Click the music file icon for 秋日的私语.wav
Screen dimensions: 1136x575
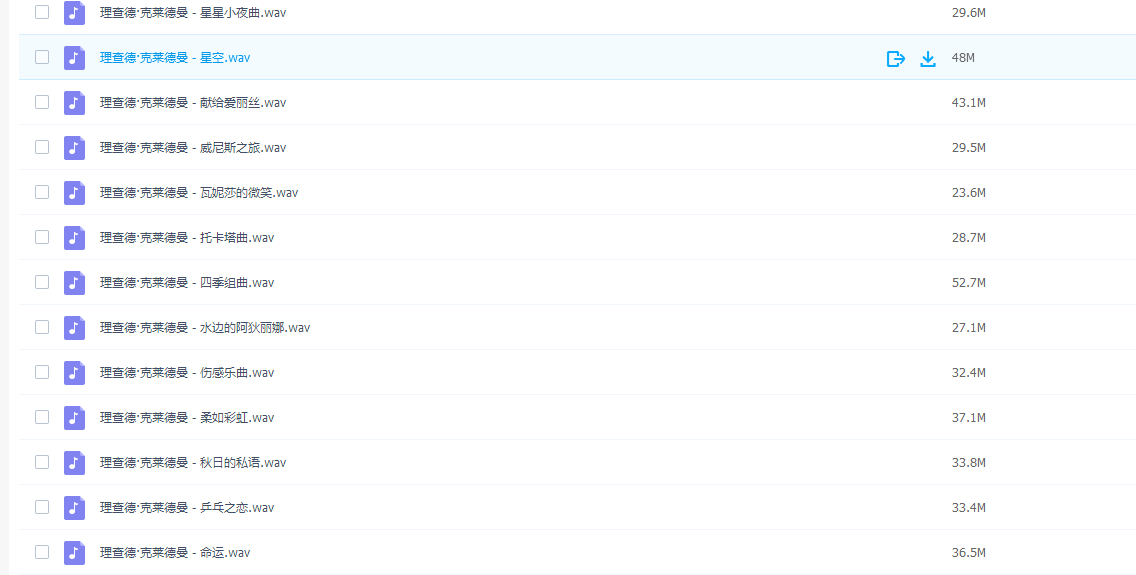(x=74, y=461)
